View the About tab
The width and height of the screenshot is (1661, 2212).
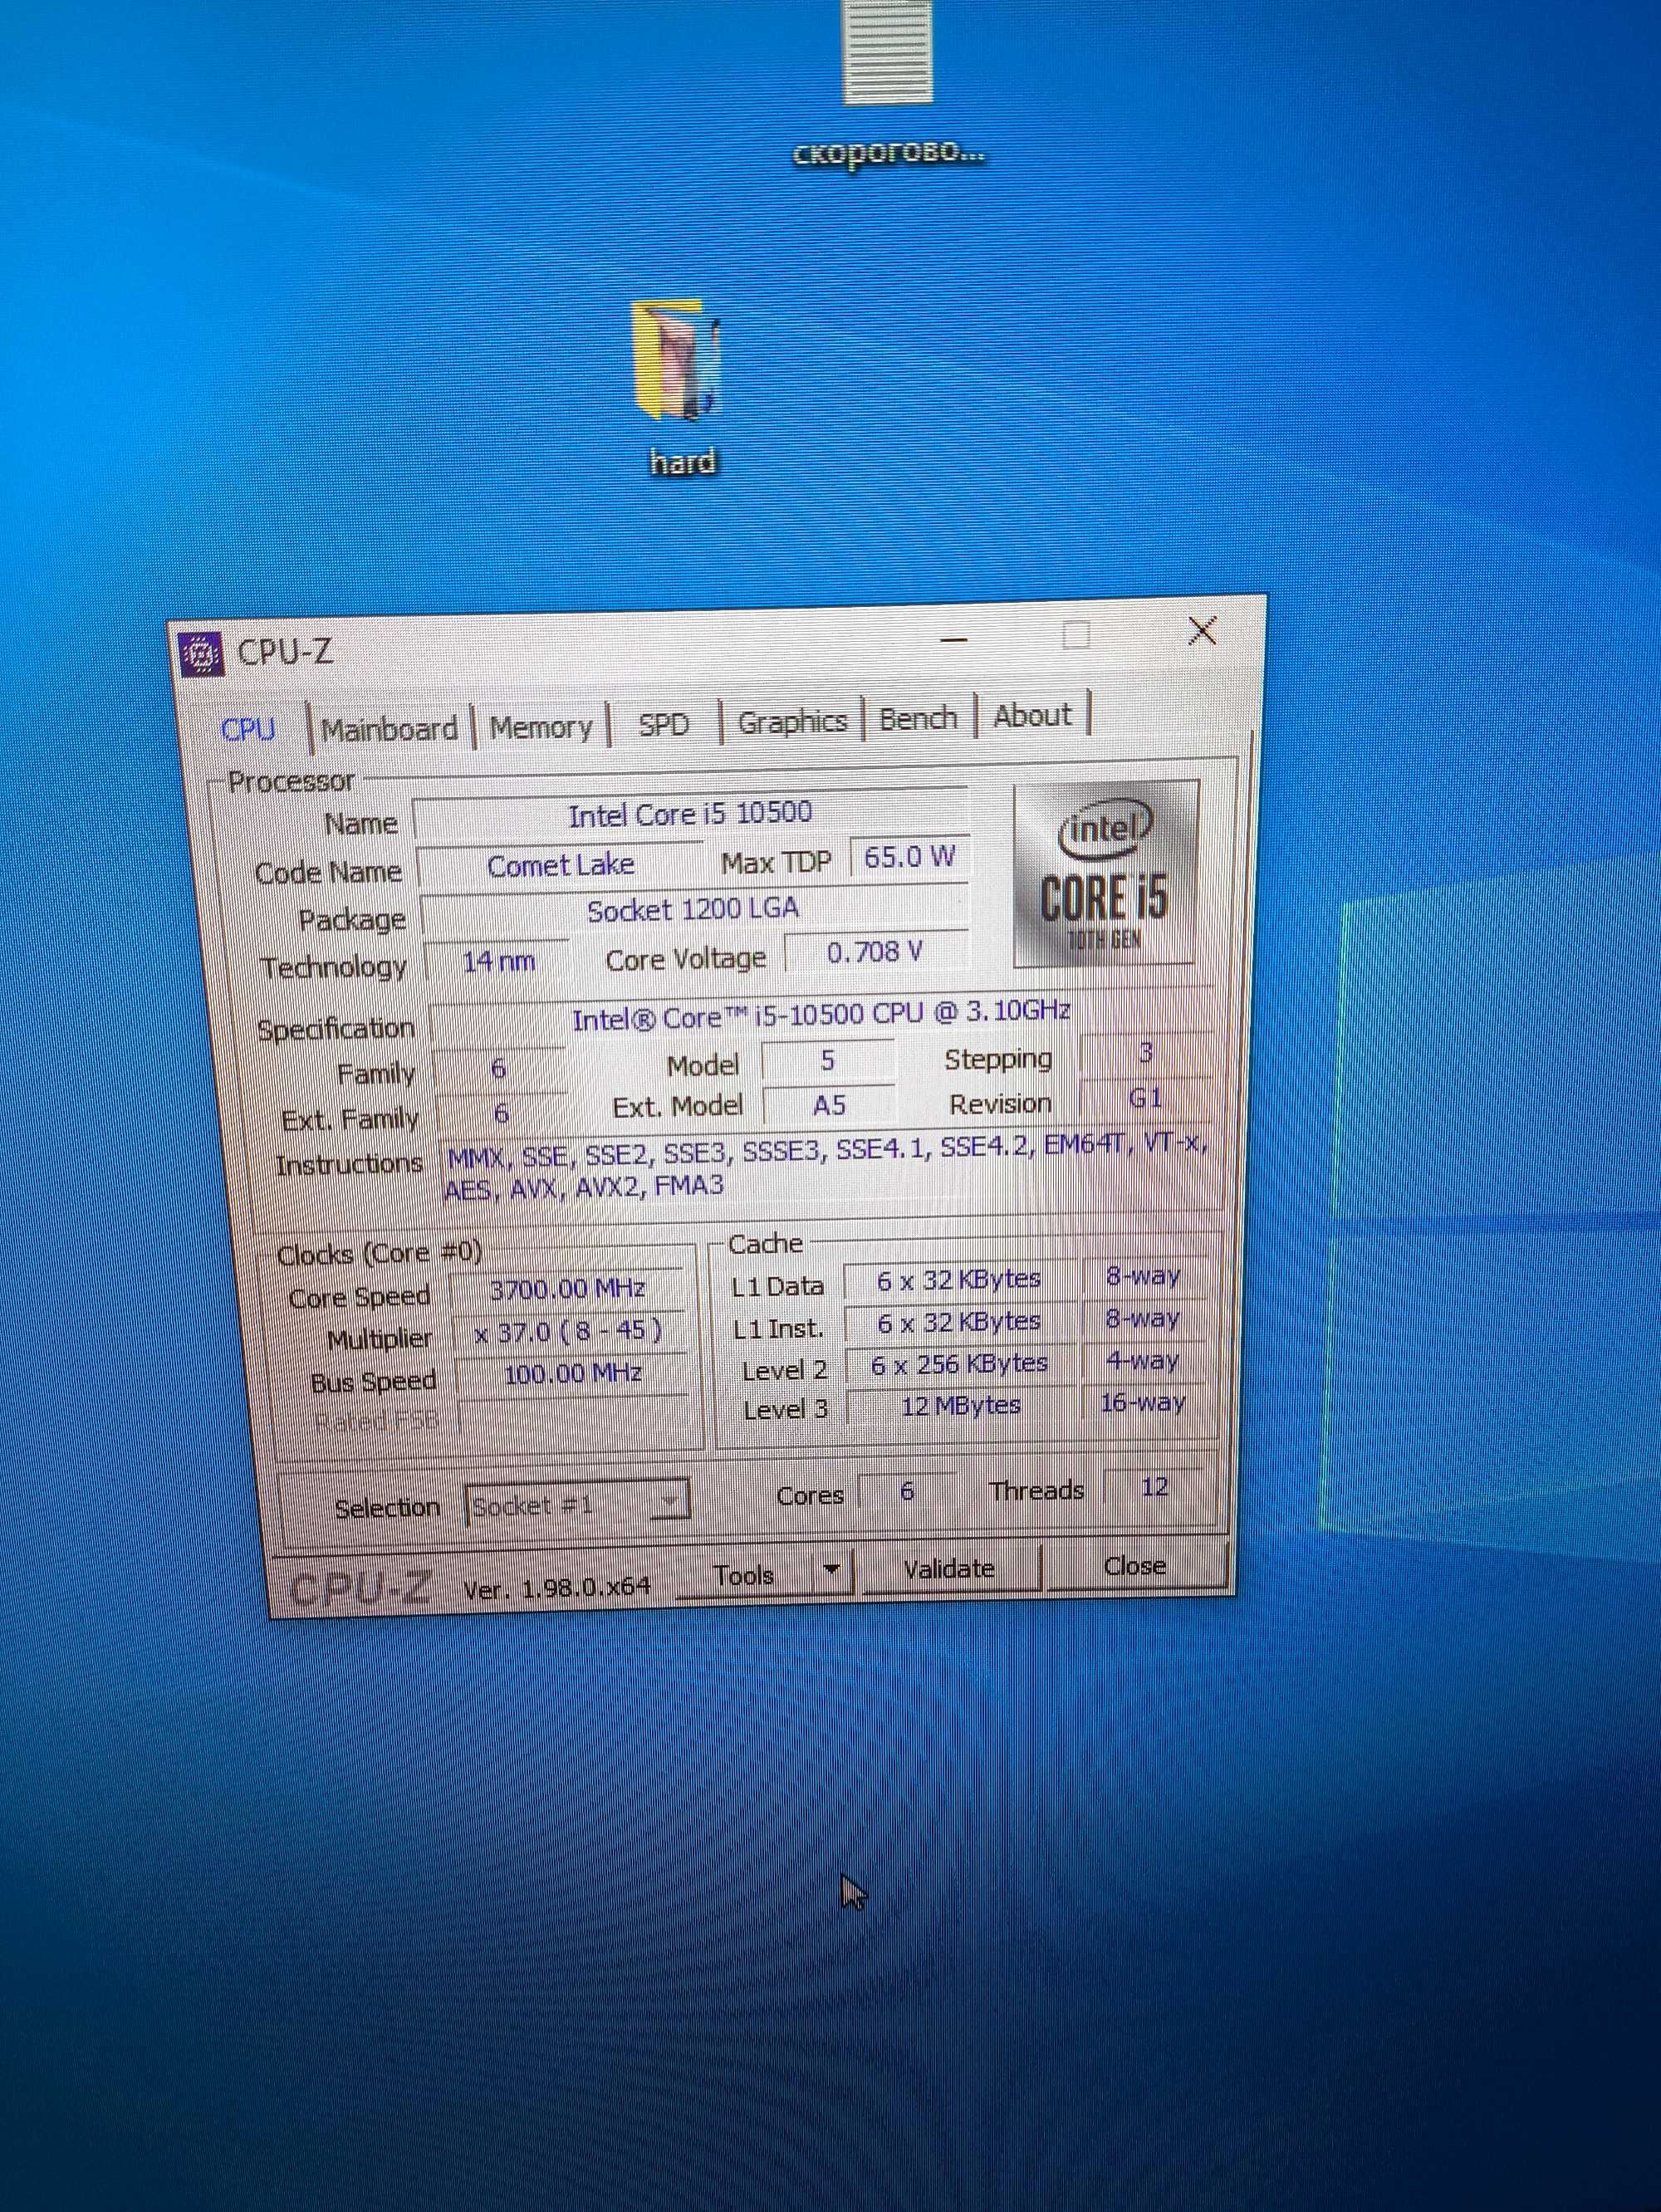1032,715
